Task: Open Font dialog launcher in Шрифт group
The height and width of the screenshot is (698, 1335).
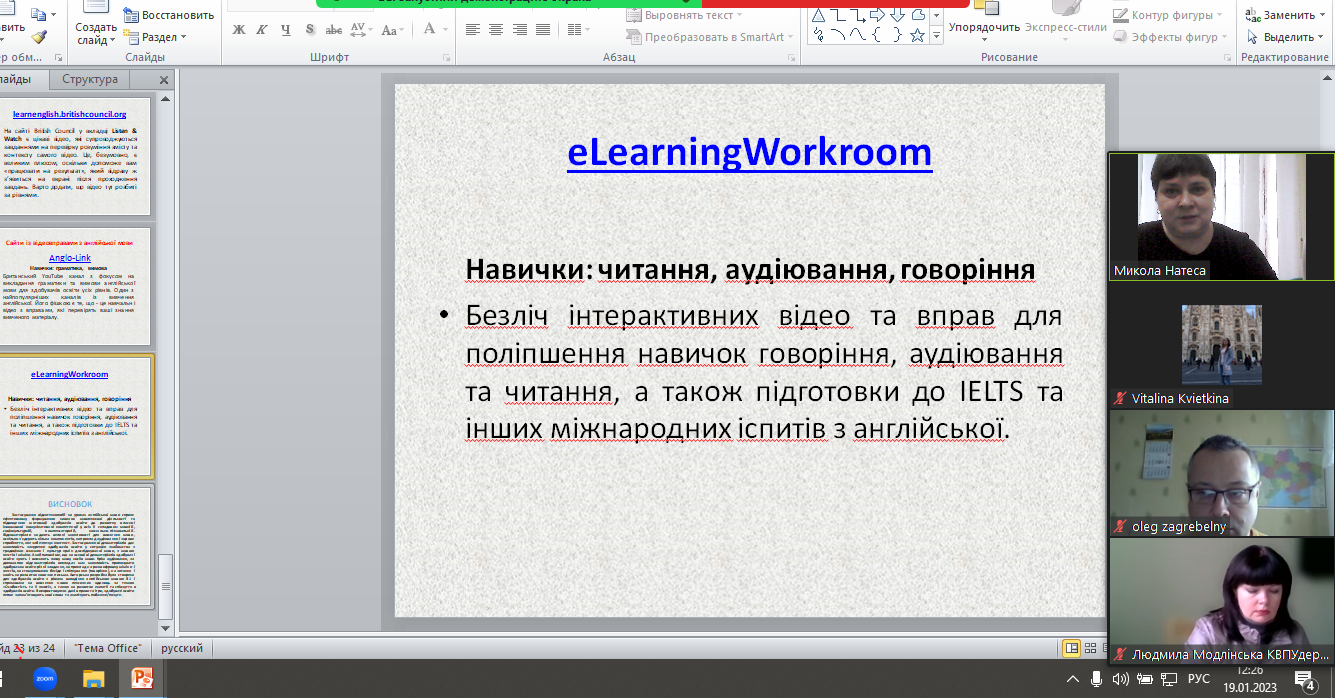Action: point(447,58)
